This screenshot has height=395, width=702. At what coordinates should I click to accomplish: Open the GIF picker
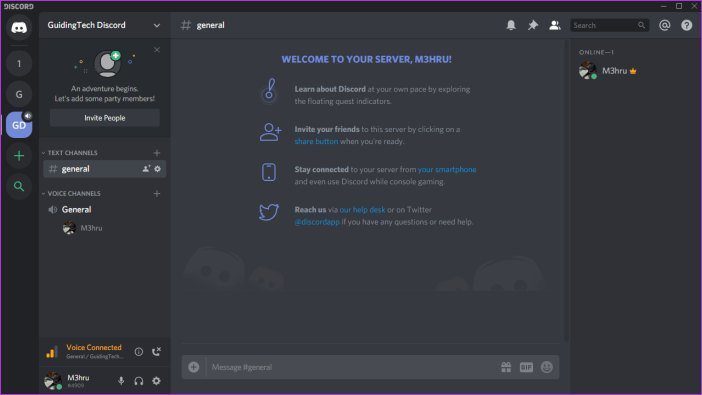[526, 367]
